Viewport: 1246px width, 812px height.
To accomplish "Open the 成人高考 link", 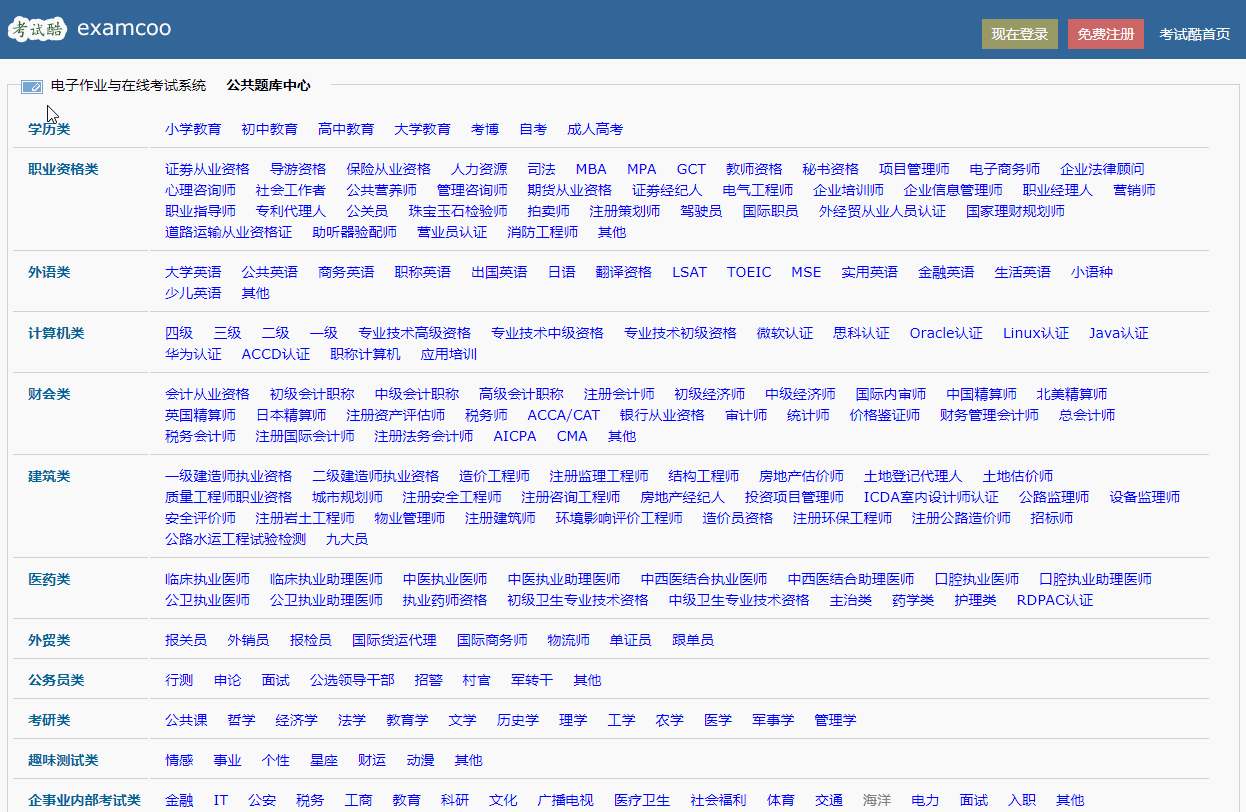I will (595, 129).
